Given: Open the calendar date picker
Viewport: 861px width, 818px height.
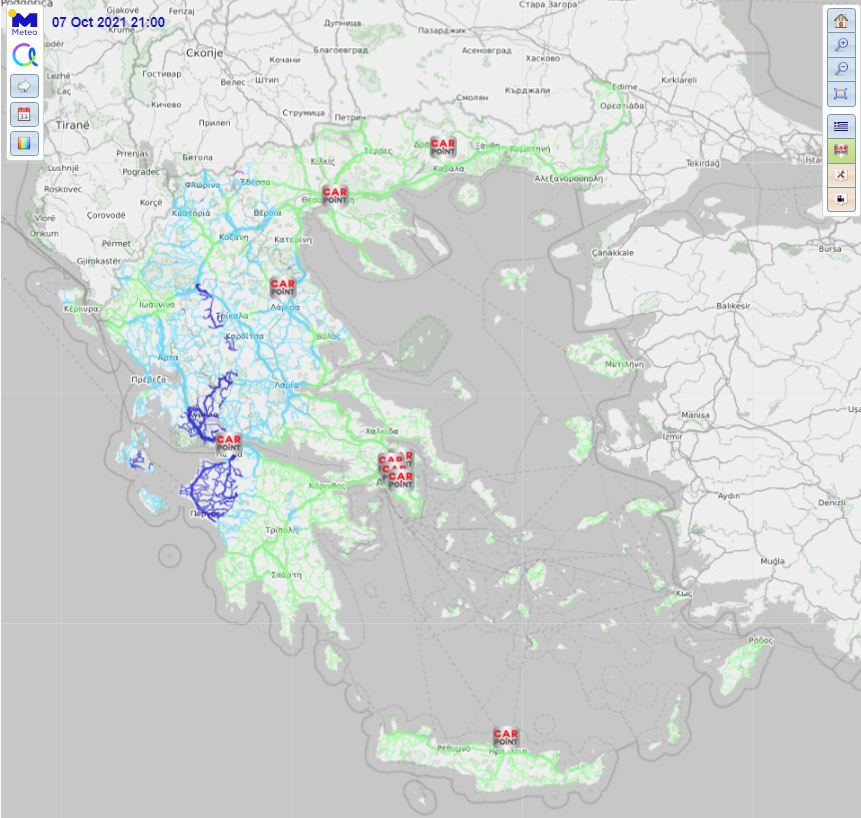Looking at the screenshot, I should pyautogui.click(x=24, y=115).
